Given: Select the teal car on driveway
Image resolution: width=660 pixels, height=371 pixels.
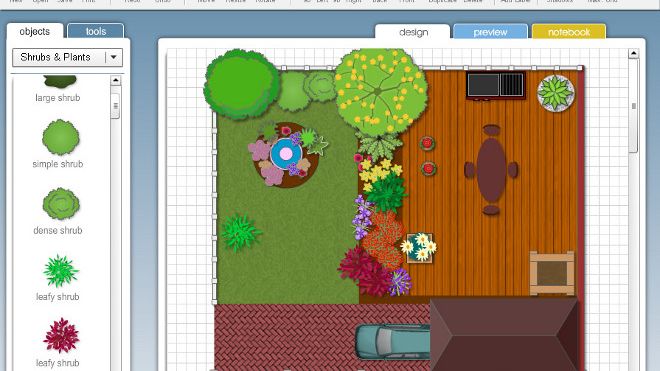Looking at the screenshot, I should pos(394,341).
